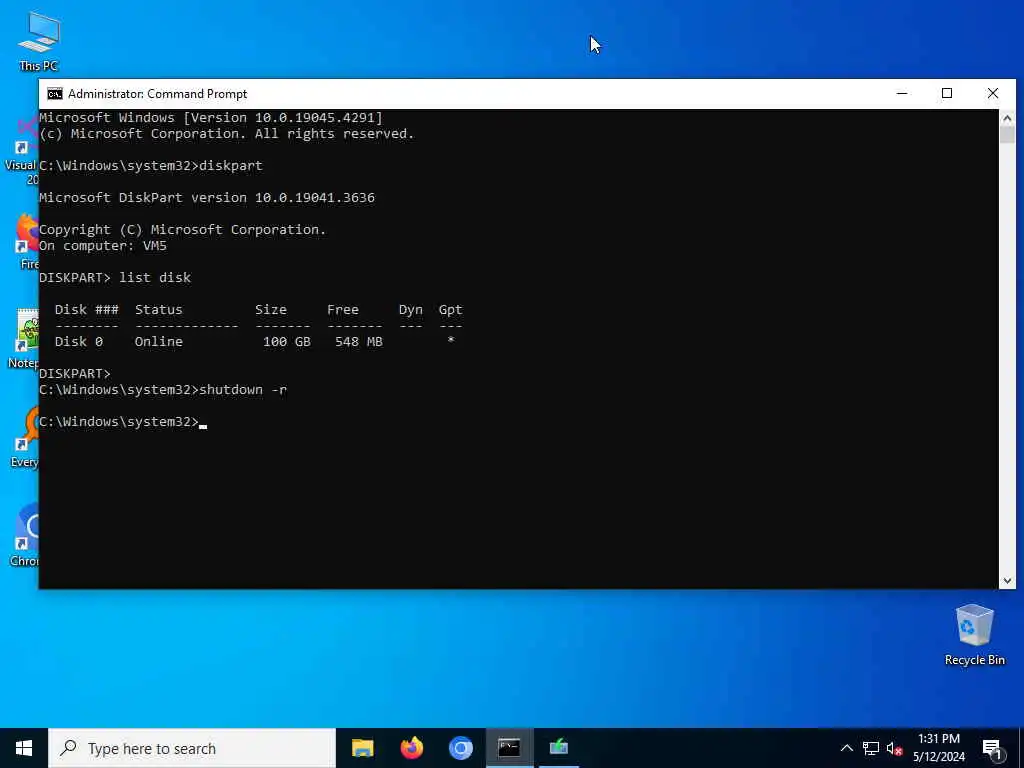Open the Windows Start menu
The height and width of the screenshot is (768, 1024).
[x=24, y=748]
